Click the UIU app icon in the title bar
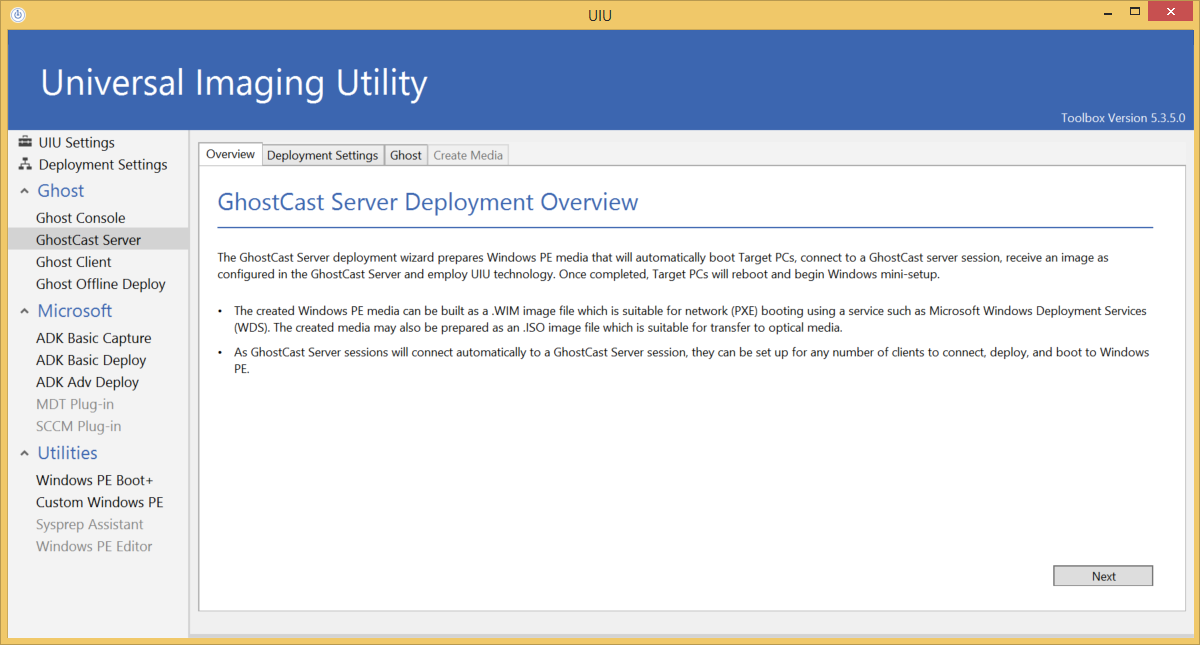 point(17,15)
